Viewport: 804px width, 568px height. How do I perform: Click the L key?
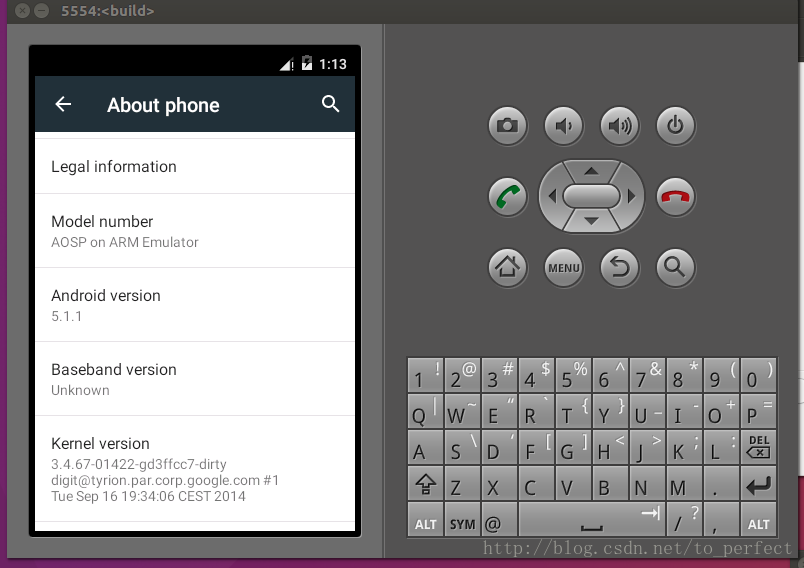(721, 447)
